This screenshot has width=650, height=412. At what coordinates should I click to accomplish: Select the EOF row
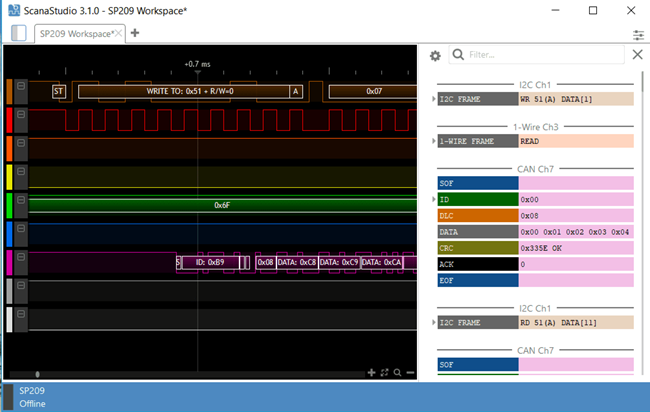click(535, 280)
